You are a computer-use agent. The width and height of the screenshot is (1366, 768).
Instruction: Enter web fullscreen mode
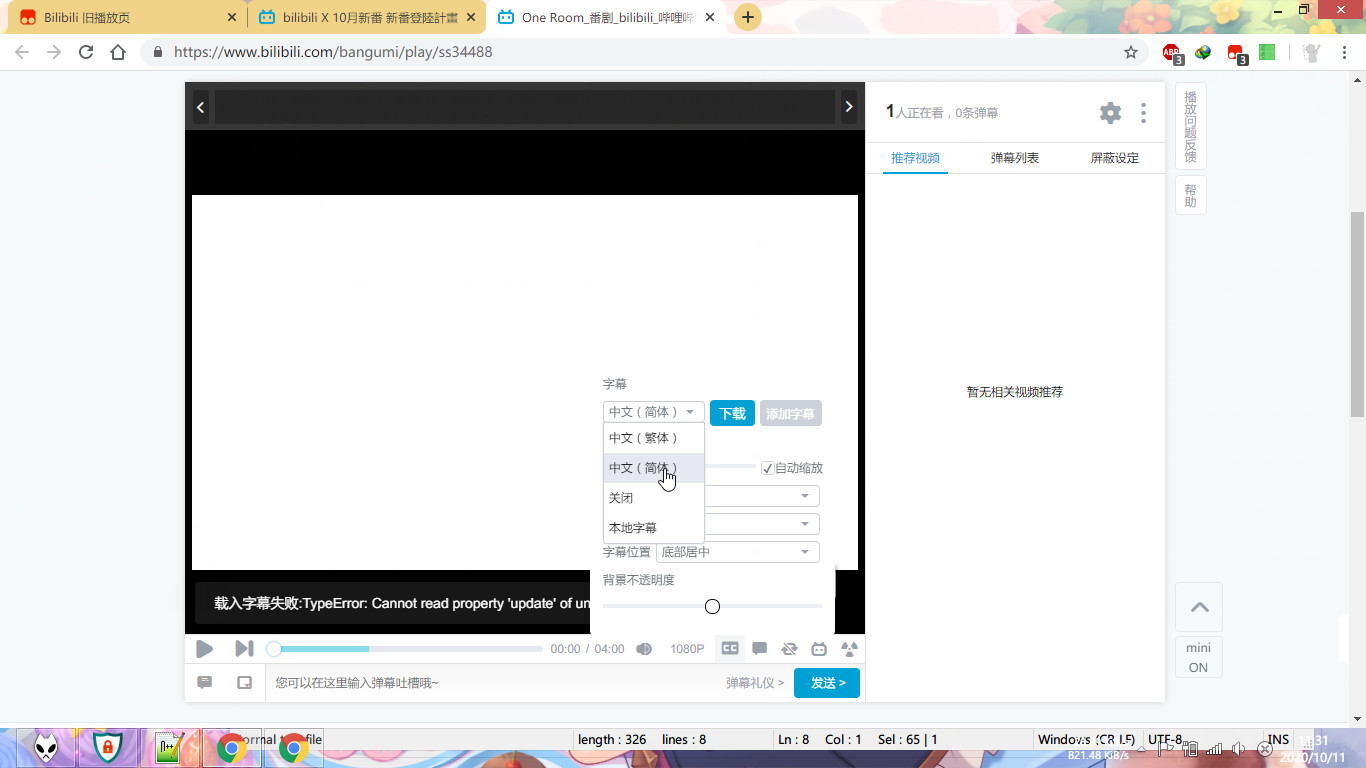[819, 648]
